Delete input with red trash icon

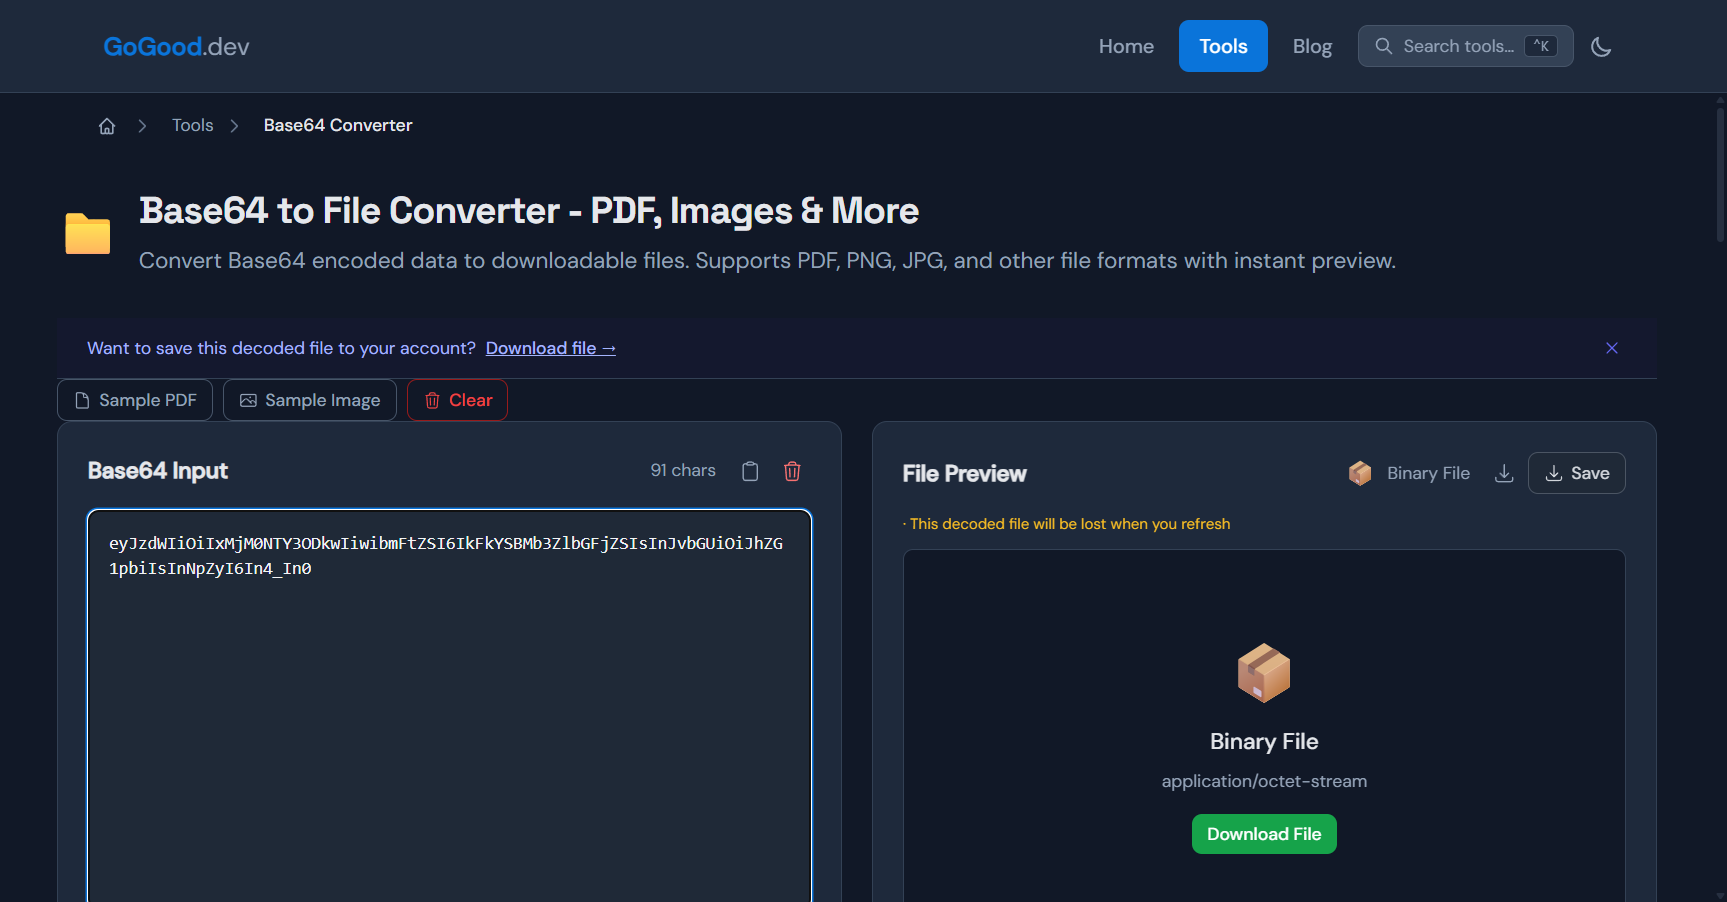coord(792,471)
